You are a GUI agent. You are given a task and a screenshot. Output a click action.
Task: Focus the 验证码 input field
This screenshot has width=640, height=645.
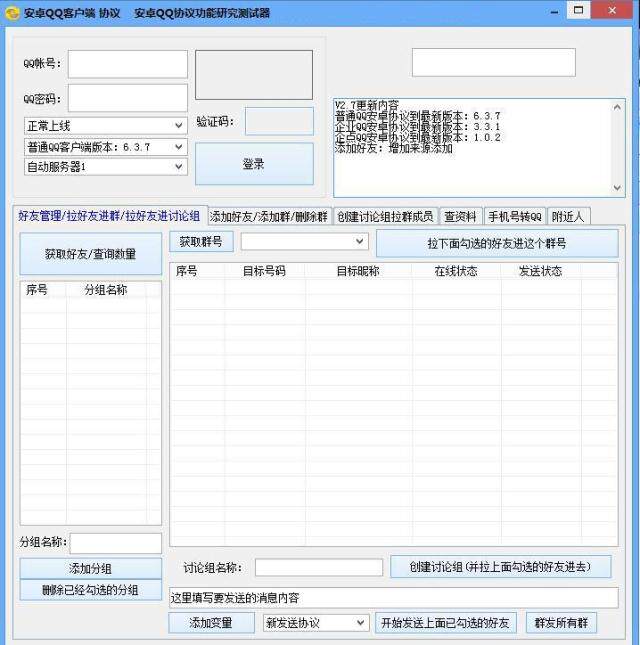[x=279, y=121]
